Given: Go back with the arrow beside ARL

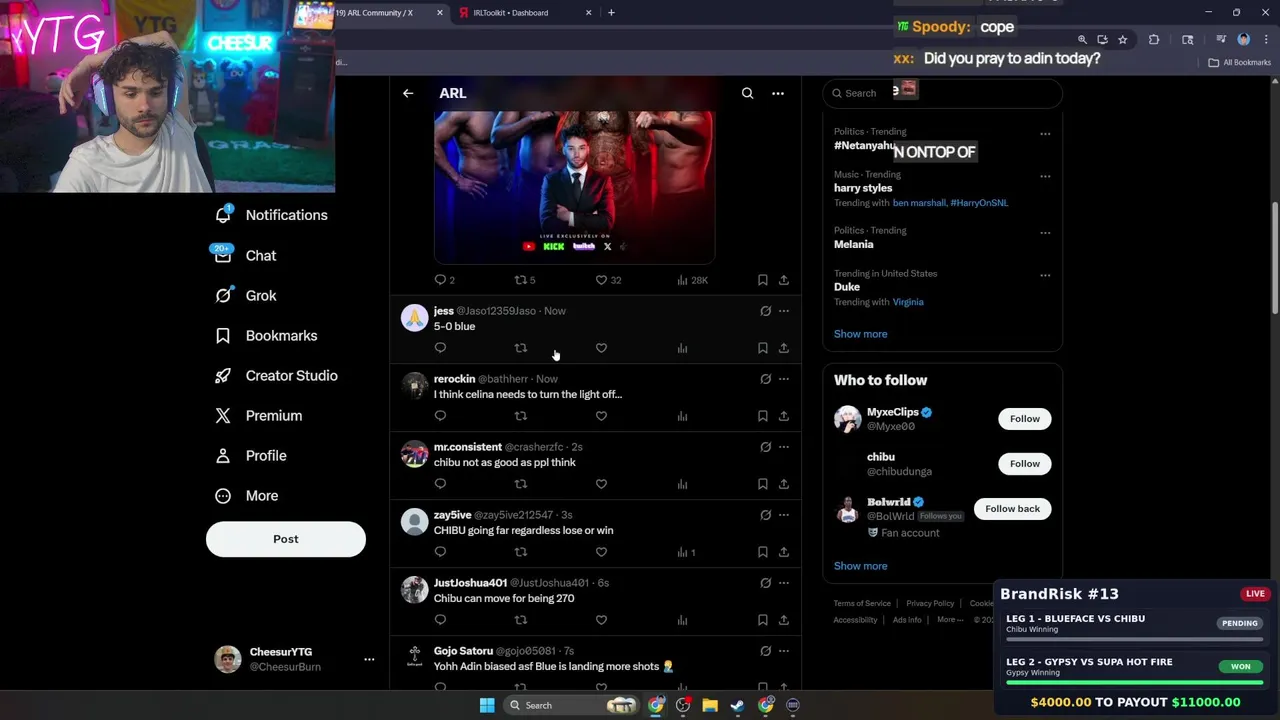Looking at the screenshot, I should coord(408,93).
